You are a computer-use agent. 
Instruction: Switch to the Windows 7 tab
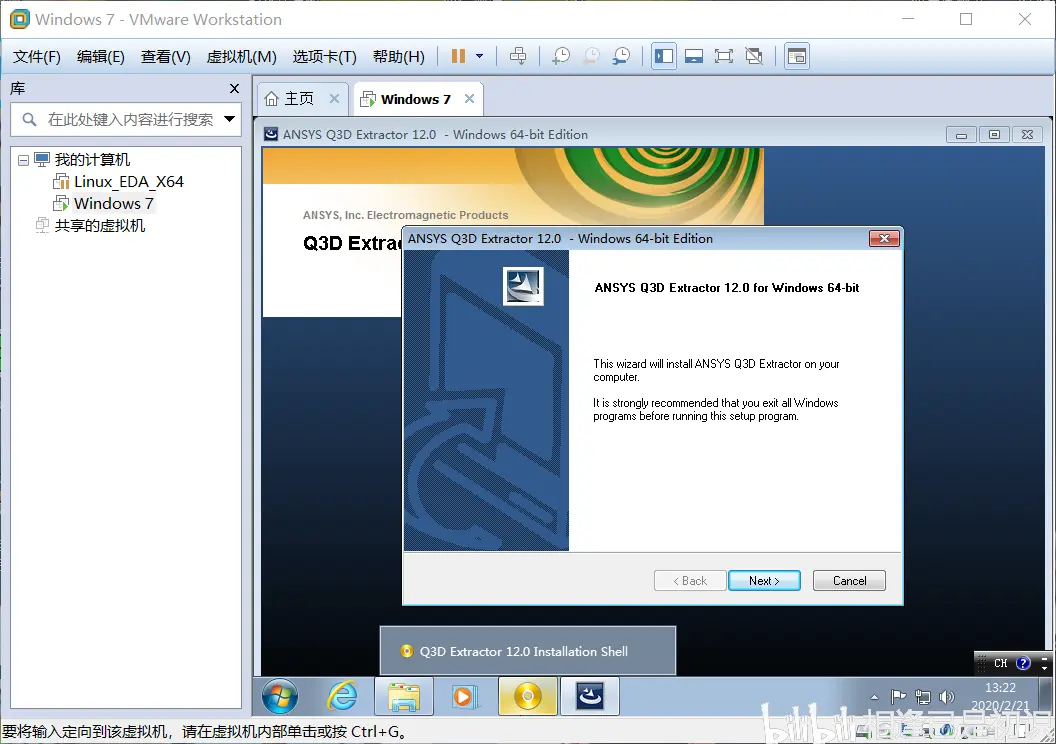tap(416, 99)
